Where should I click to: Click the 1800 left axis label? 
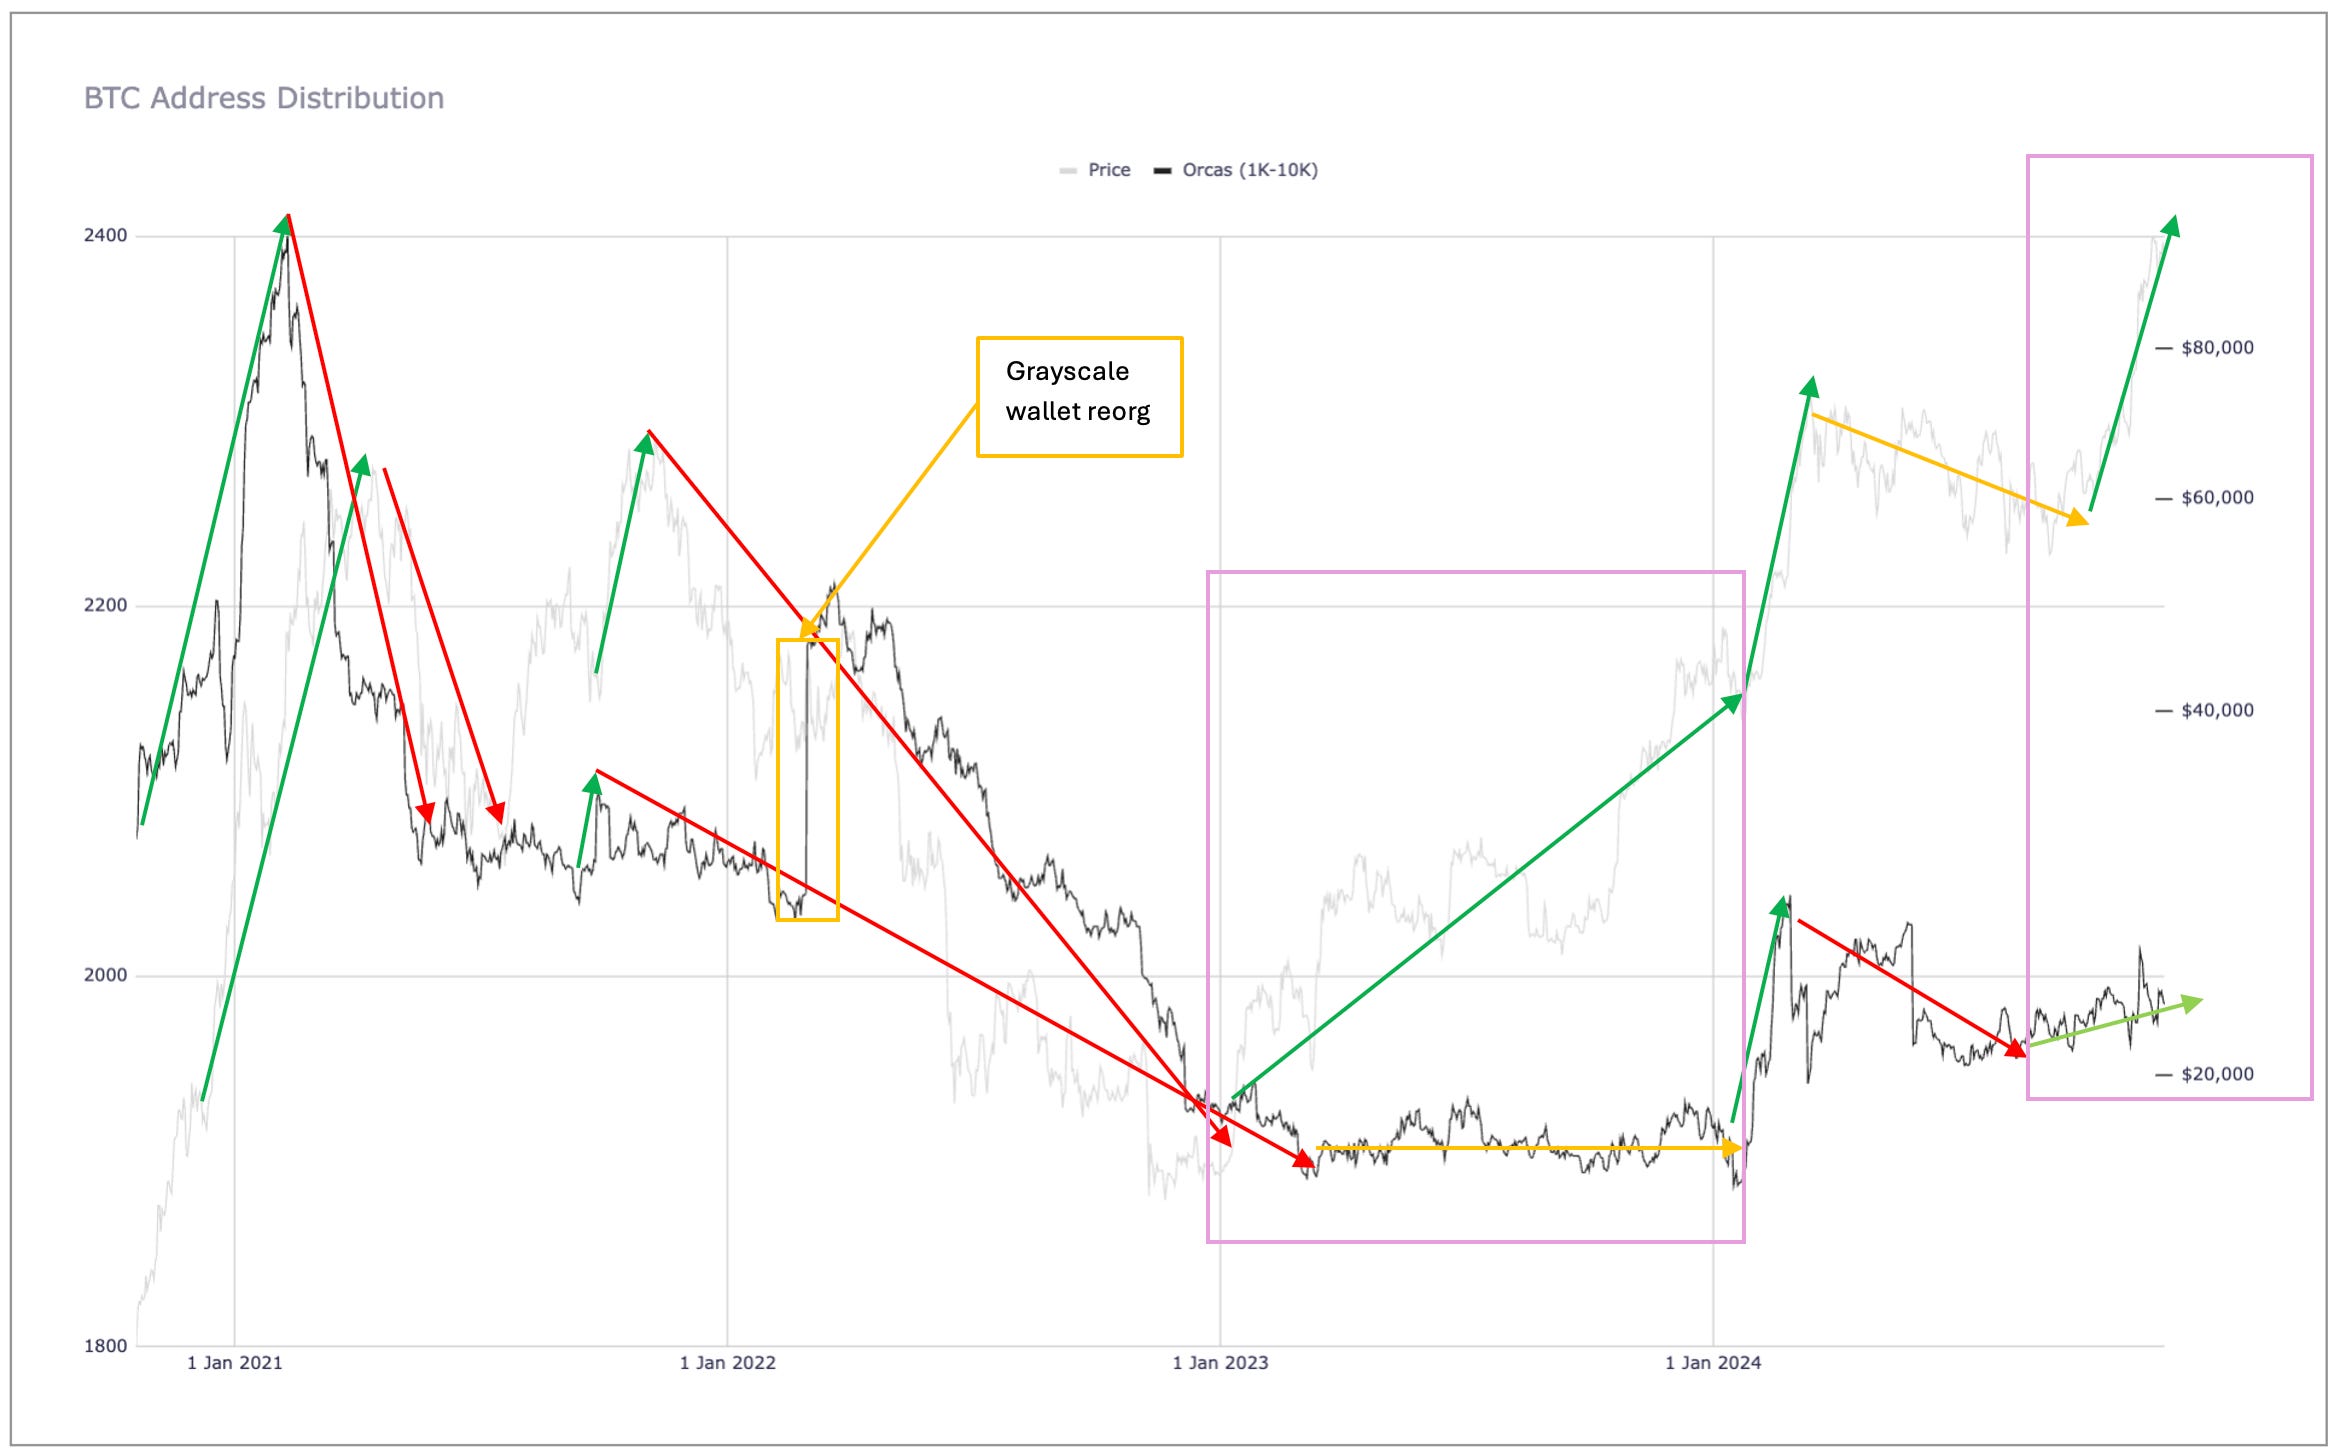(106, 1345)
